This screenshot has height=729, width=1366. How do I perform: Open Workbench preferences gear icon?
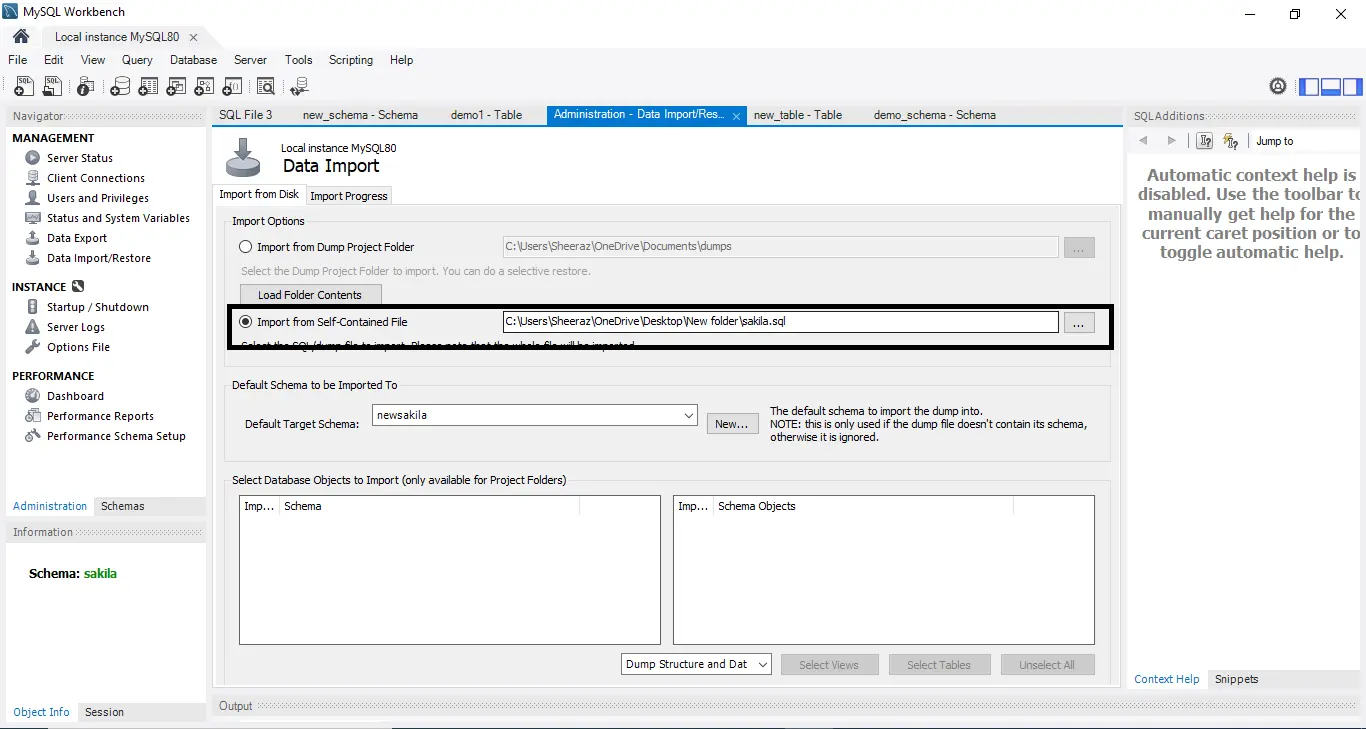coord(1278,87)
